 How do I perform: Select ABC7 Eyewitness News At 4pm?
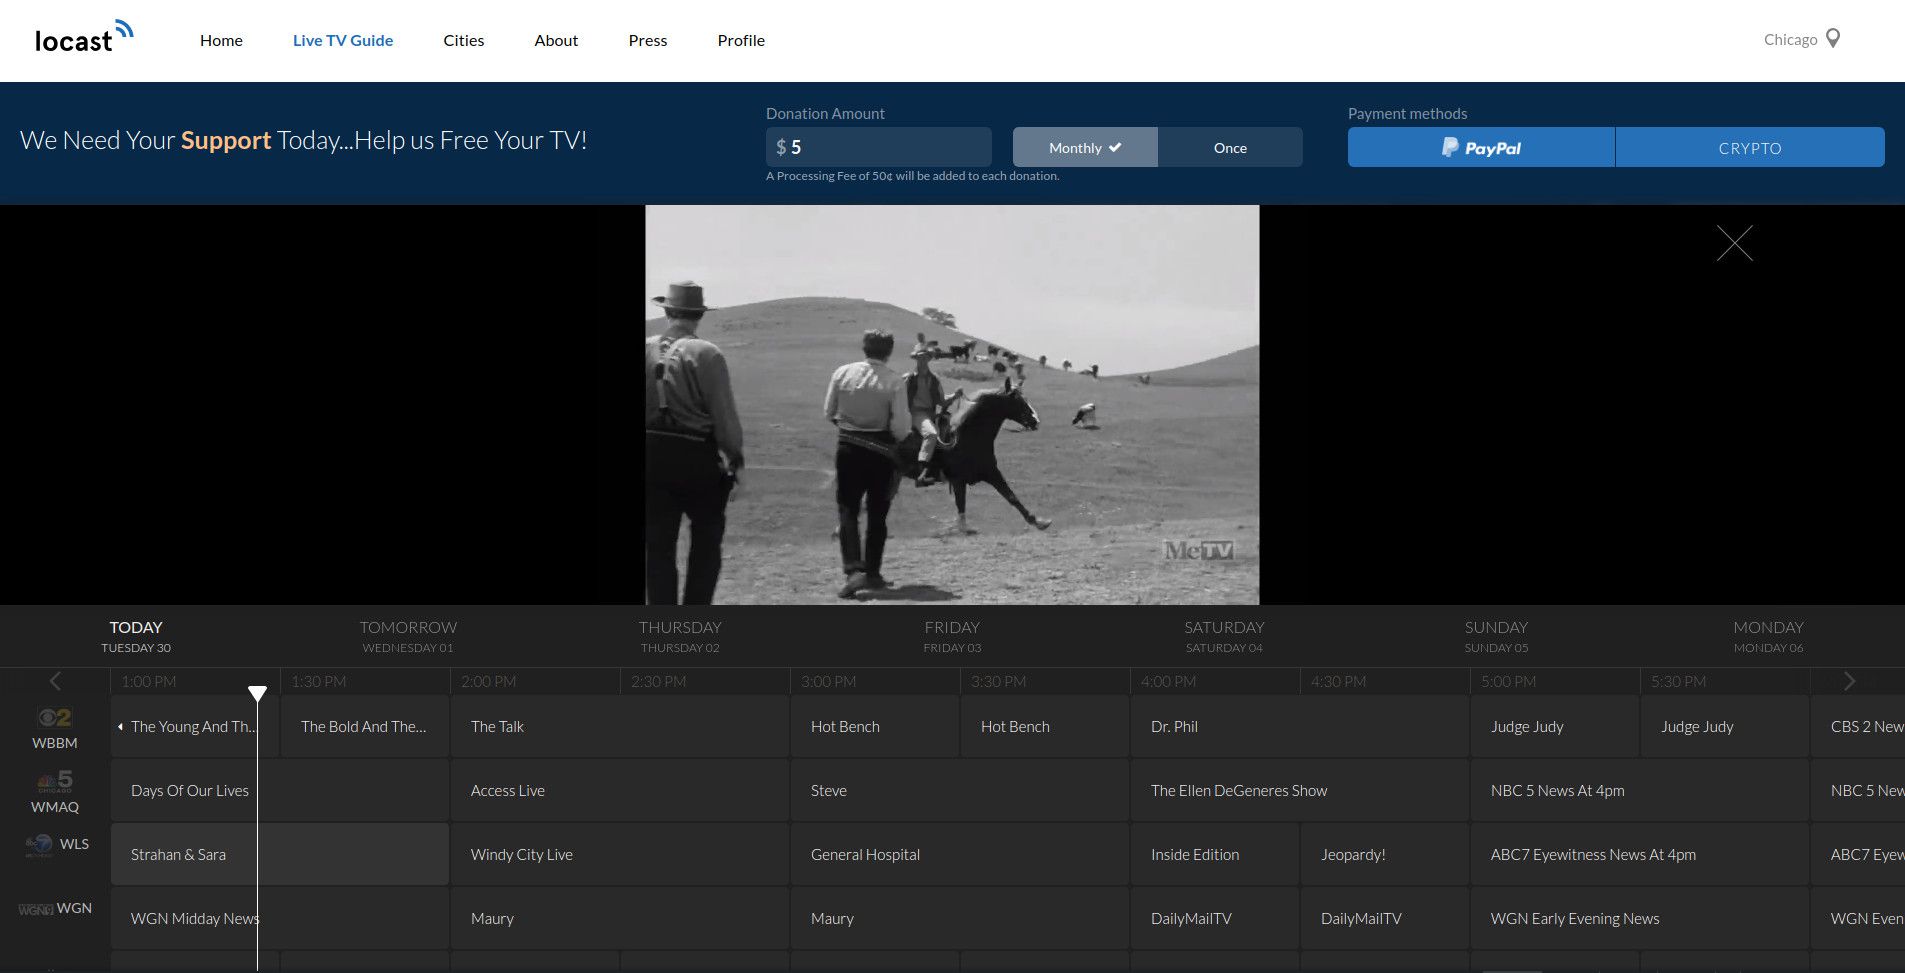(1640, 854)
